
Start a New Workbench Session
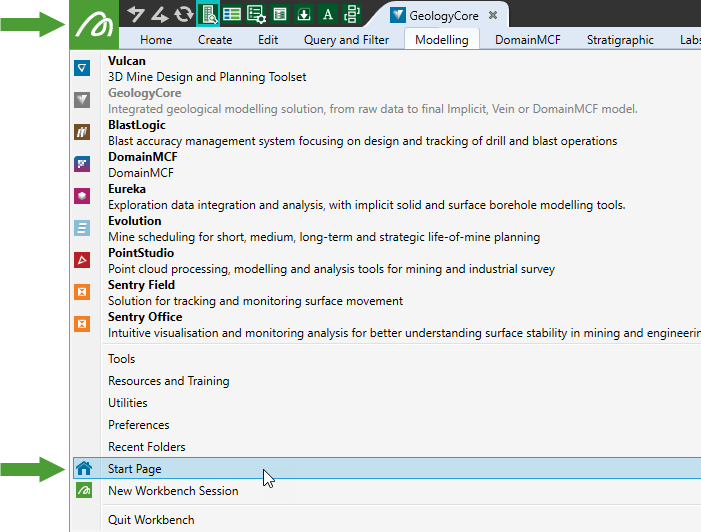pos(386,490)
